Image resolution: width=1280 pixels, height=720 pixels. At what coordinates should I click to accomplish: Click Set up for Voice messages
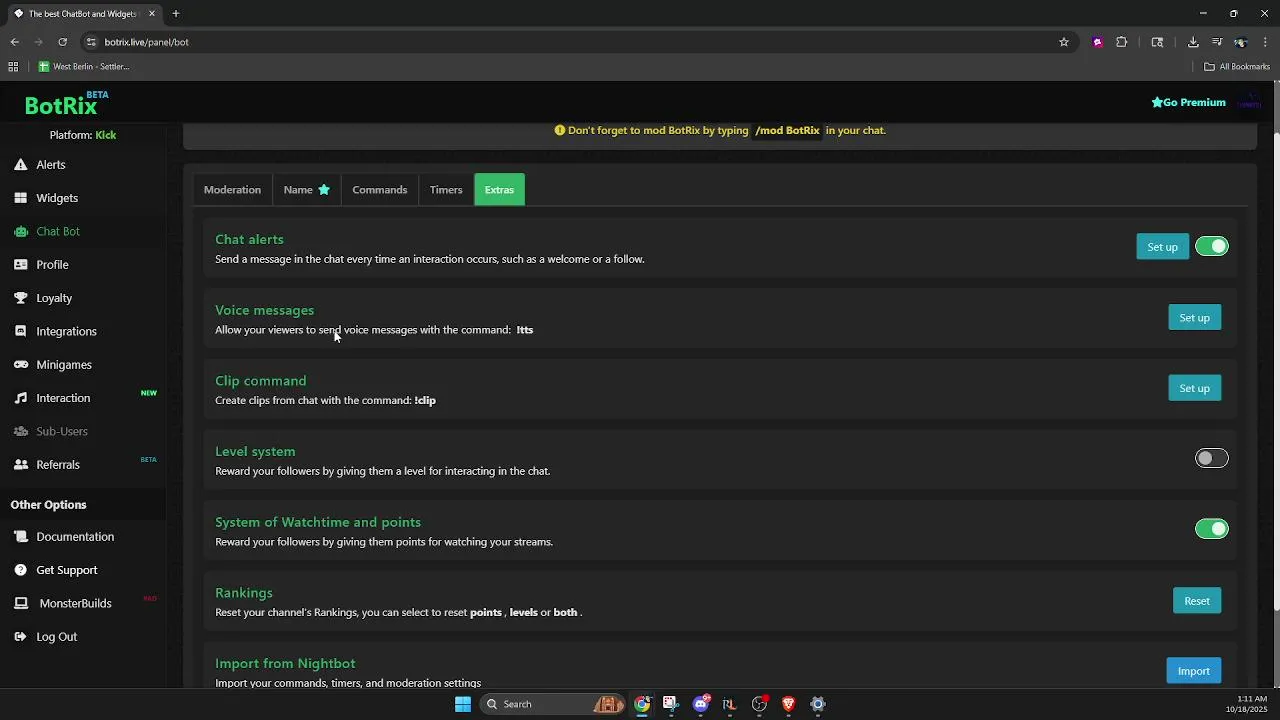(x=1194, y=318)
